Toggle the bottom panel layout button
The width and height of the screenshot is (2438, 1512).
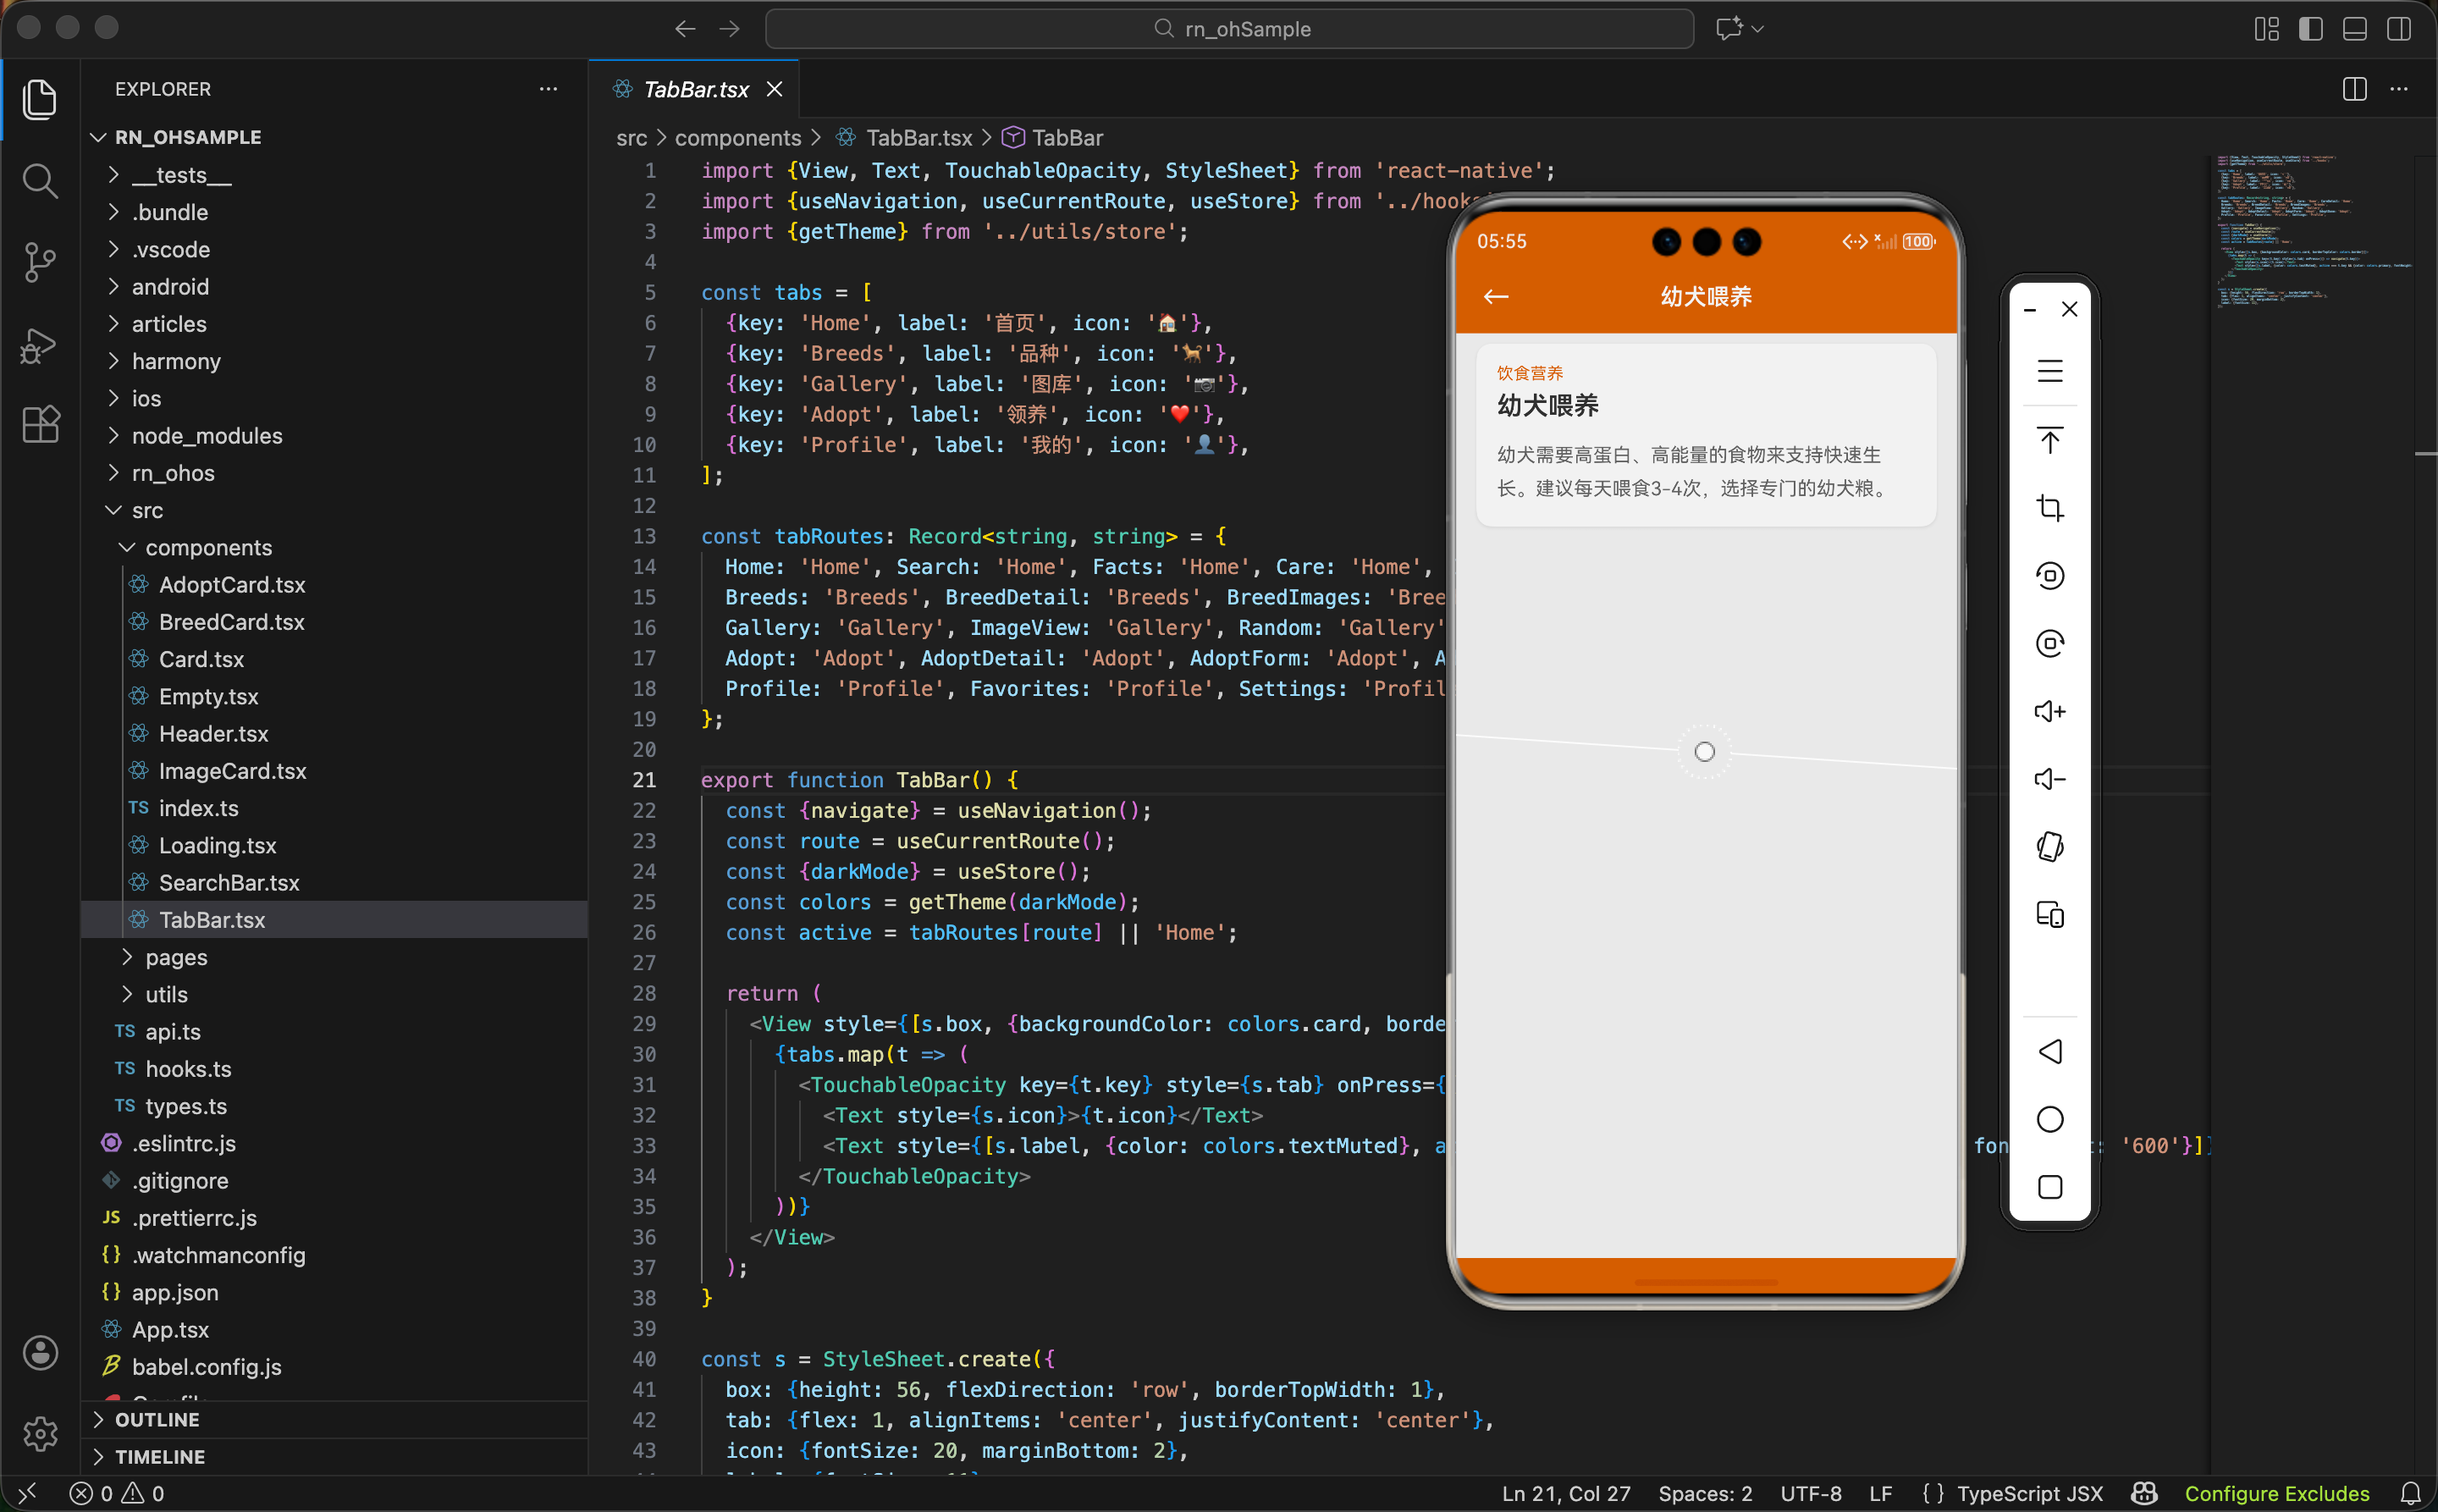(x=2354, y=29)
